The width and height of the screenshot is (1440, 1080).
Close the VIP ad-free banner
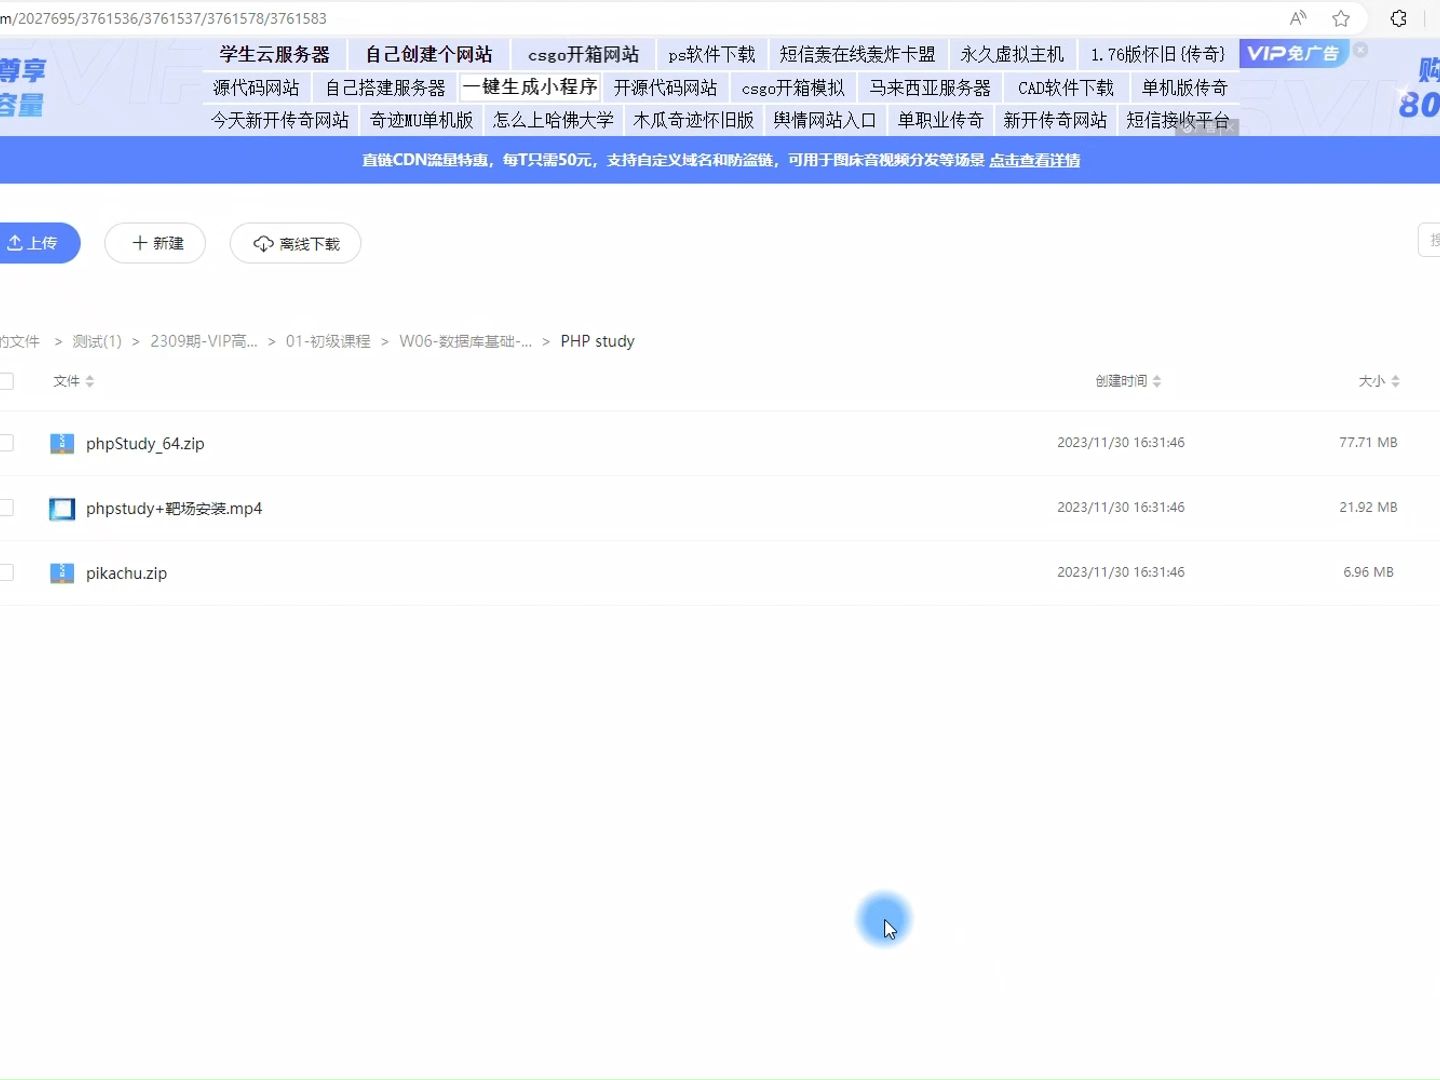tap(1360, 49)
